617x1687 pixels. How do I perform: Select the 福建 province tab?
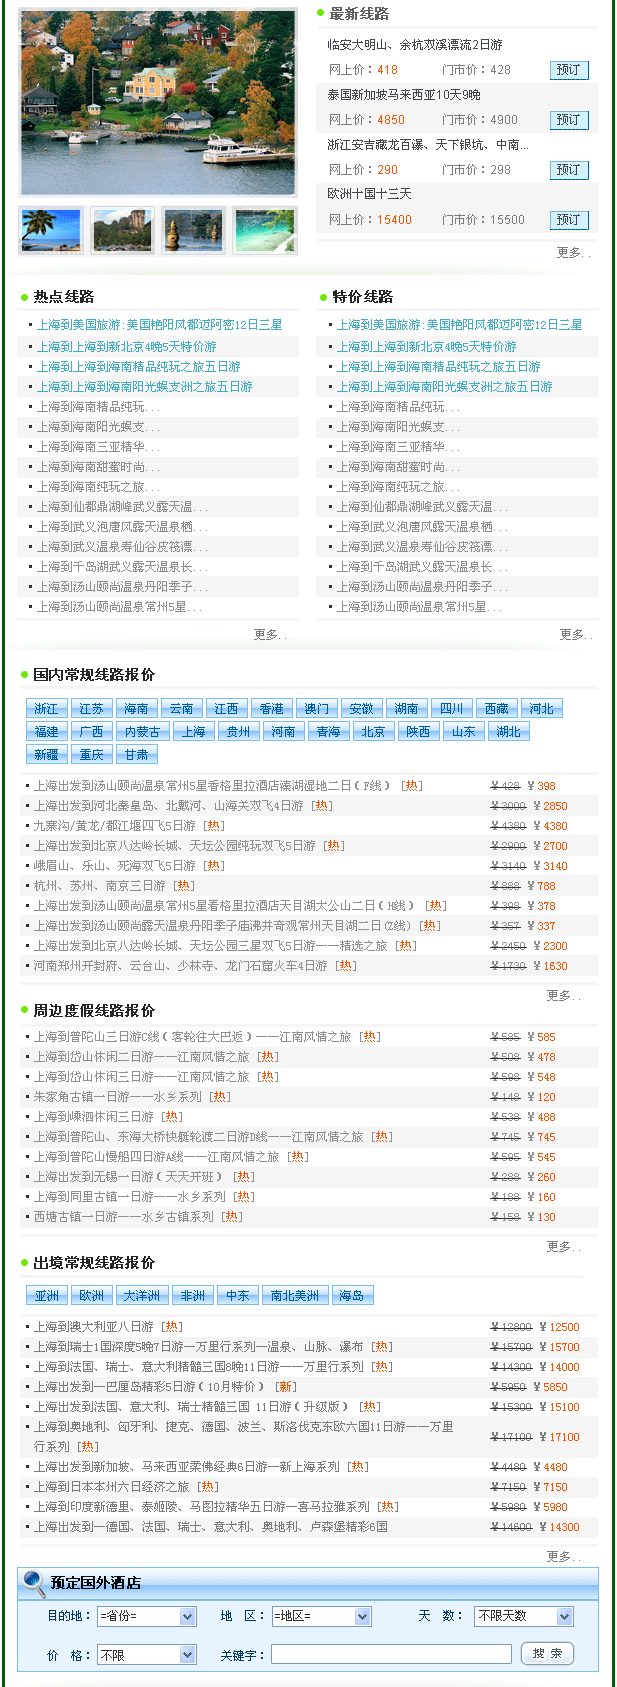point(46,731)
